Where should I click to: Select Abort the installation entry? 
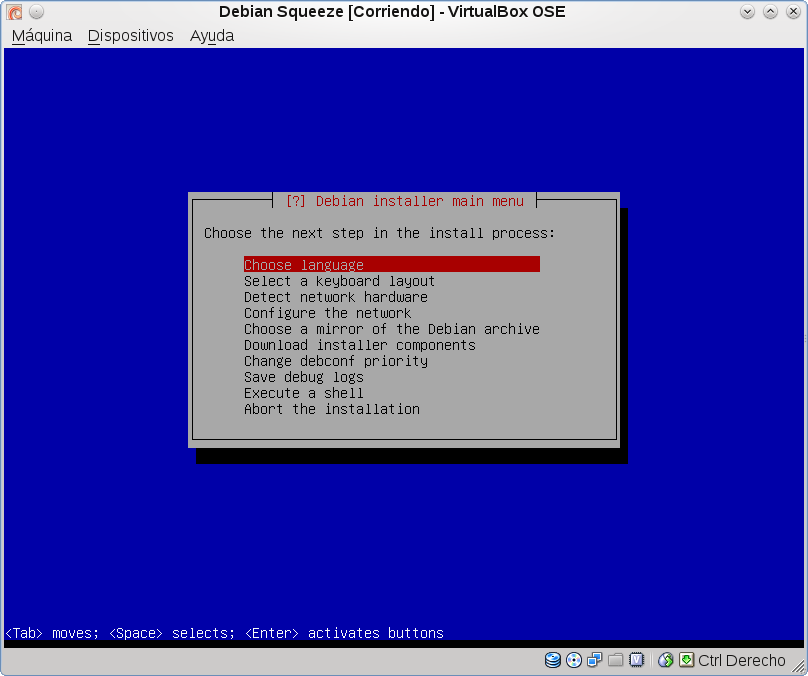[x=332, y=409]
